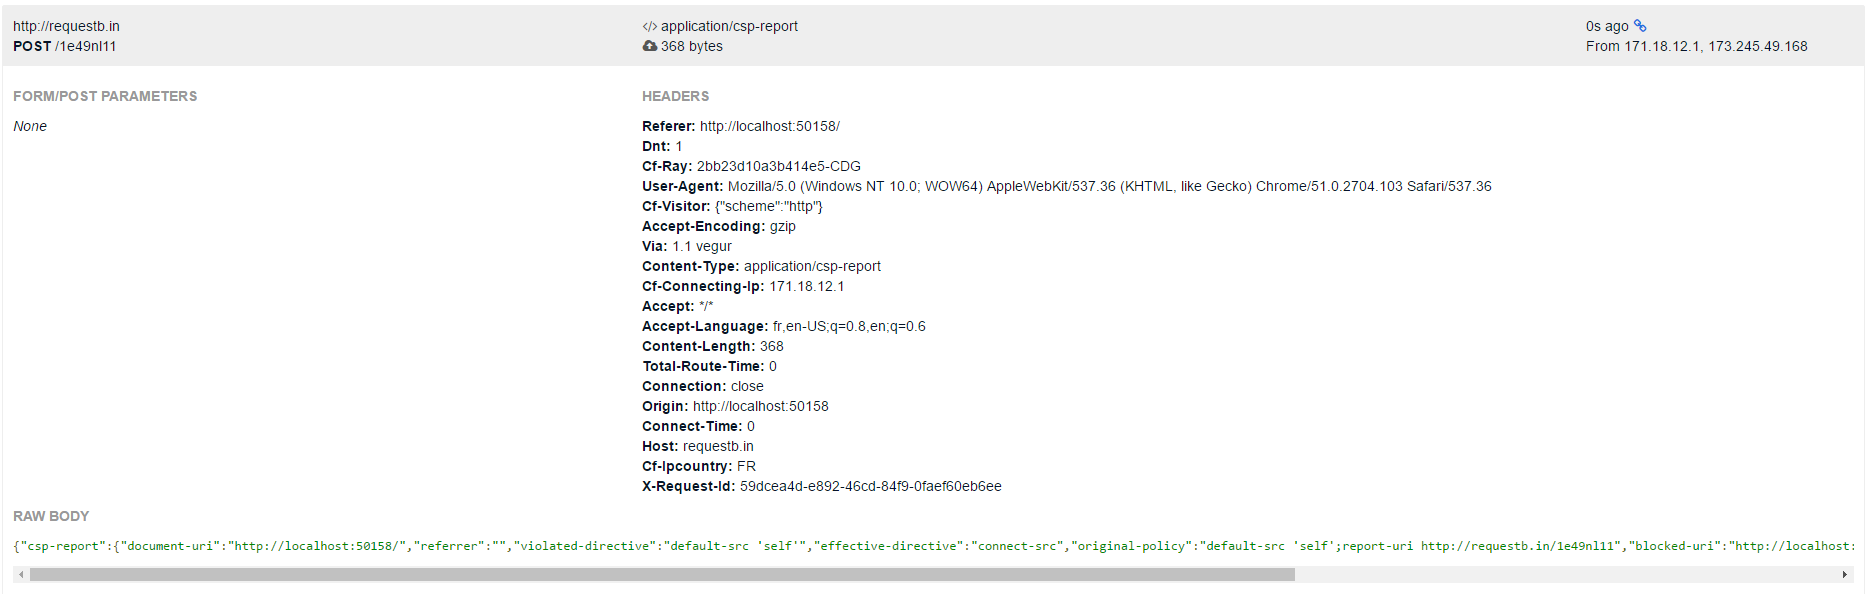Screen dimensions: 1870x594
Task: Click the horizontal scrollbar thumb under raw body
Action: (662, 575)
